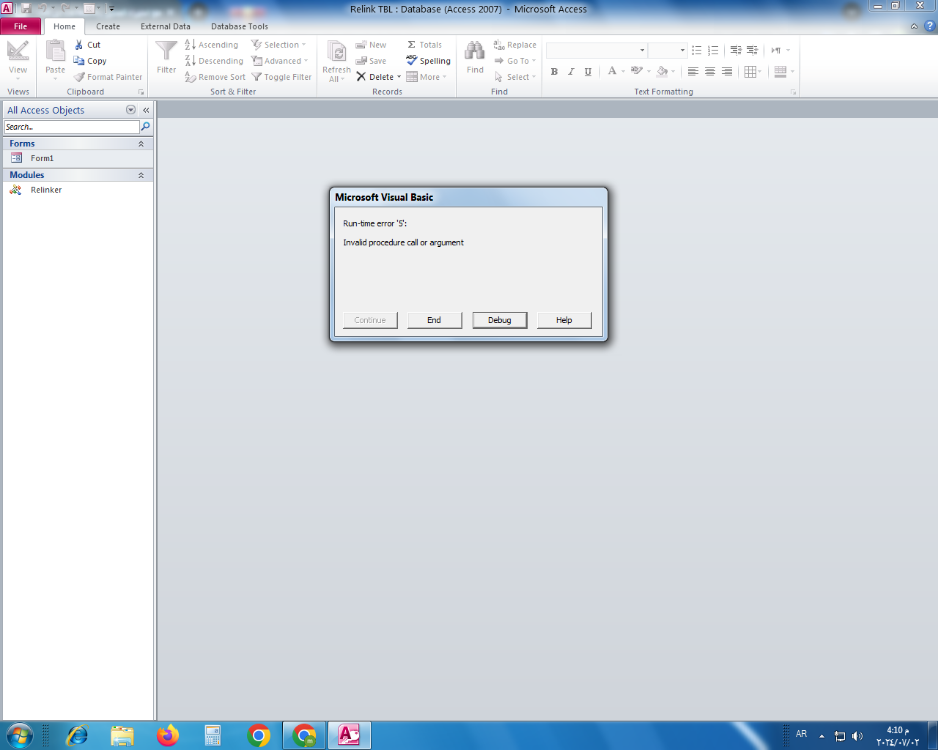Open the Delete dropdown arrow

click(x=399, y=77)
